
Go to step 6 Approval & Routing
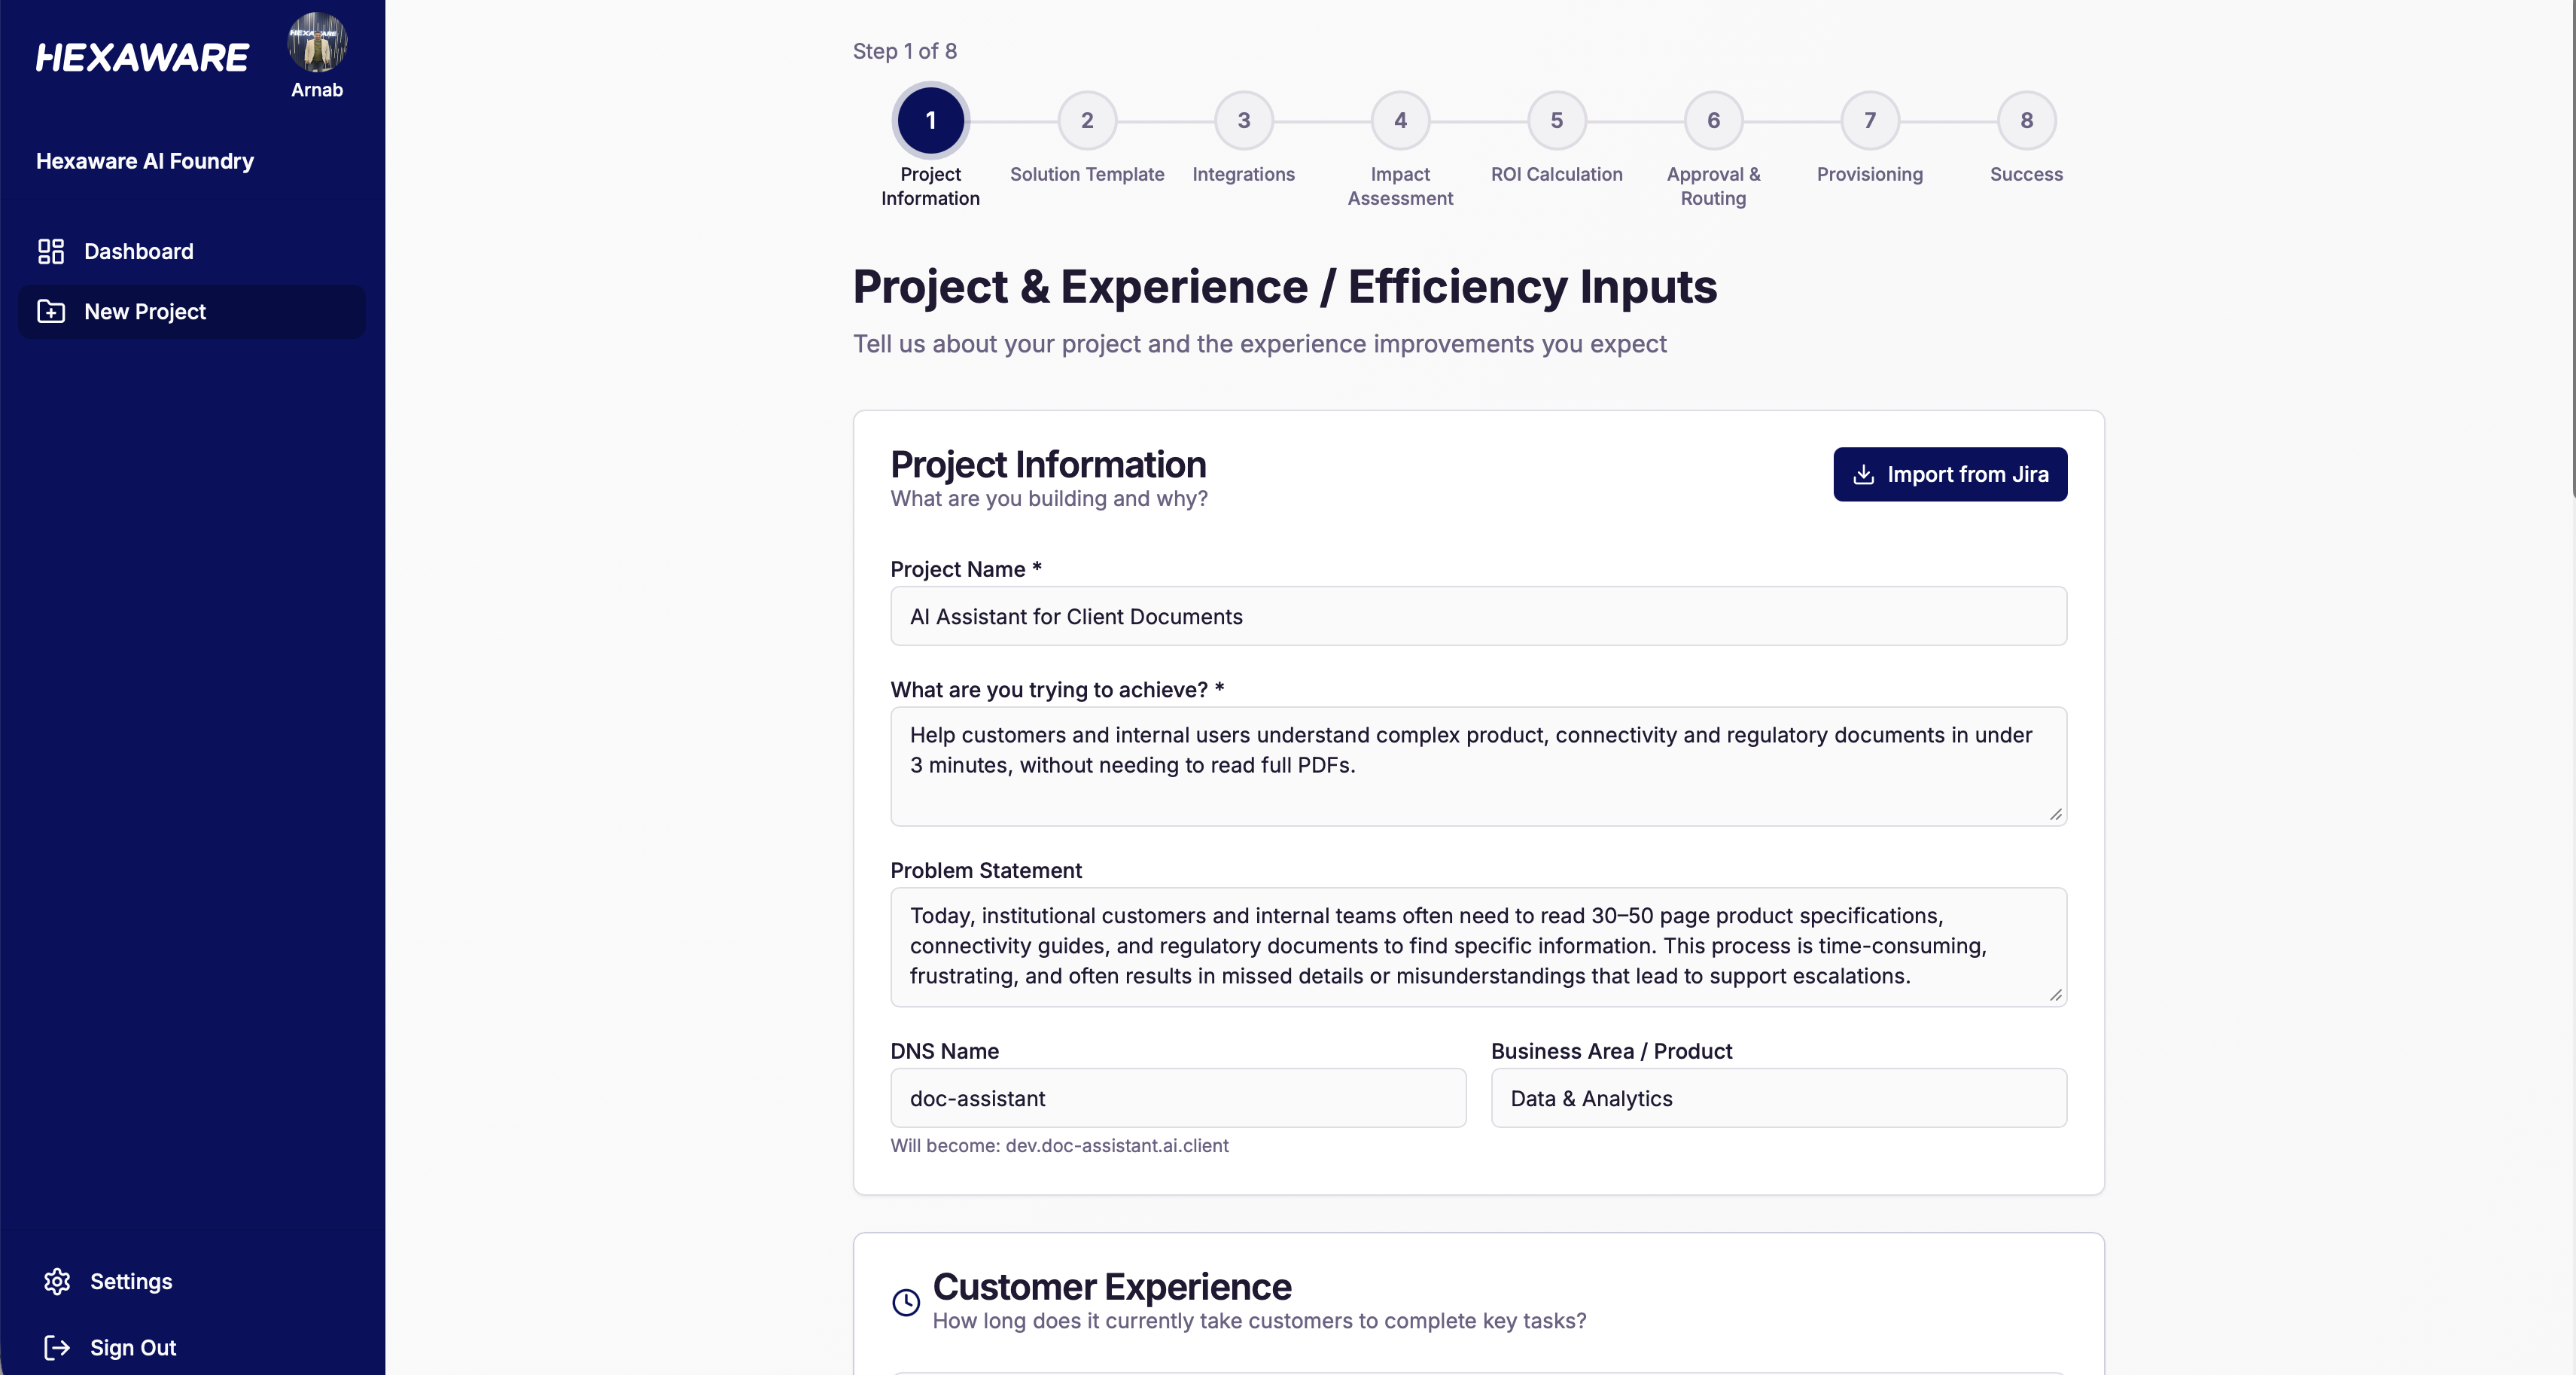1713,120
